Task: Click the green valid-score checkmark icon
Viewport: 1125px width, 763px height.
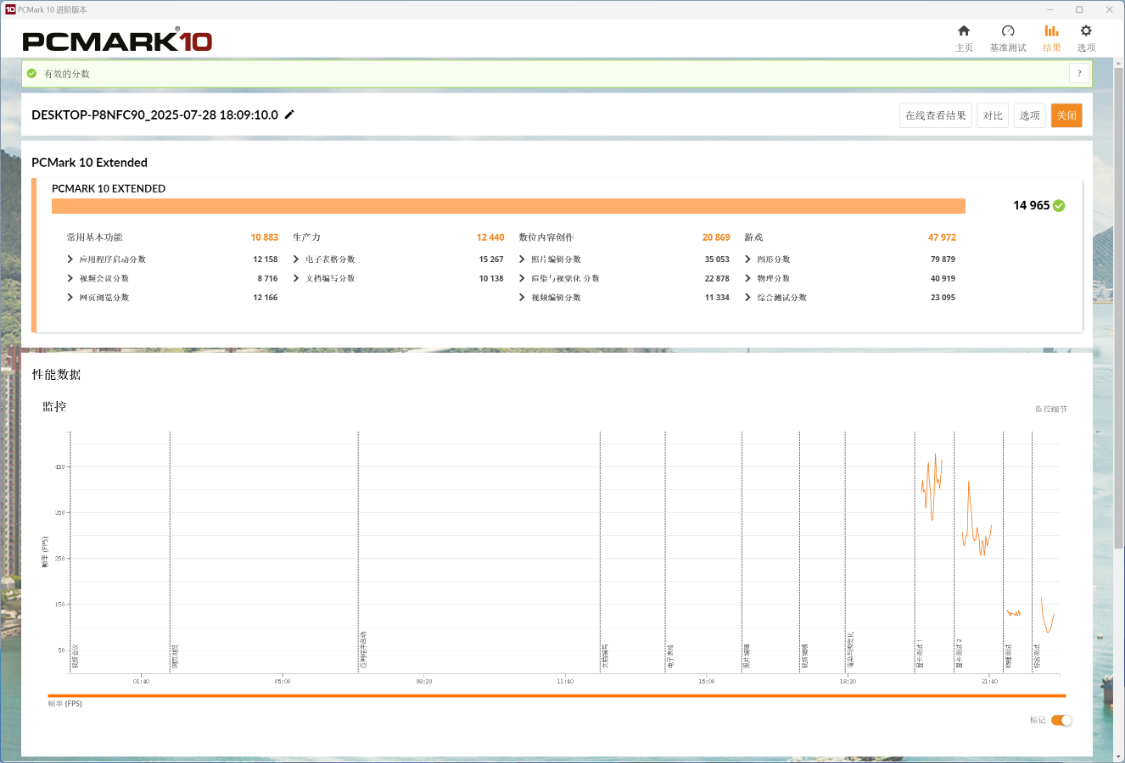Action: pyautogui.click(x=32, y=73)
